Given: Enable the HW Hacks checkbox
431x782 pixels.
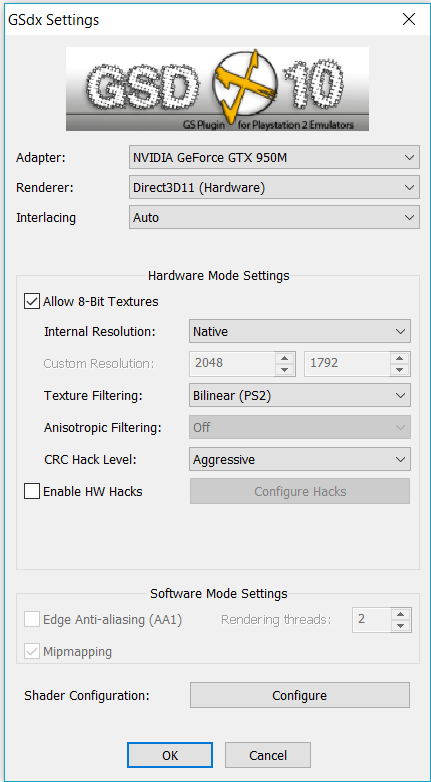Looking at the screenshot, I should click(32, 492).
